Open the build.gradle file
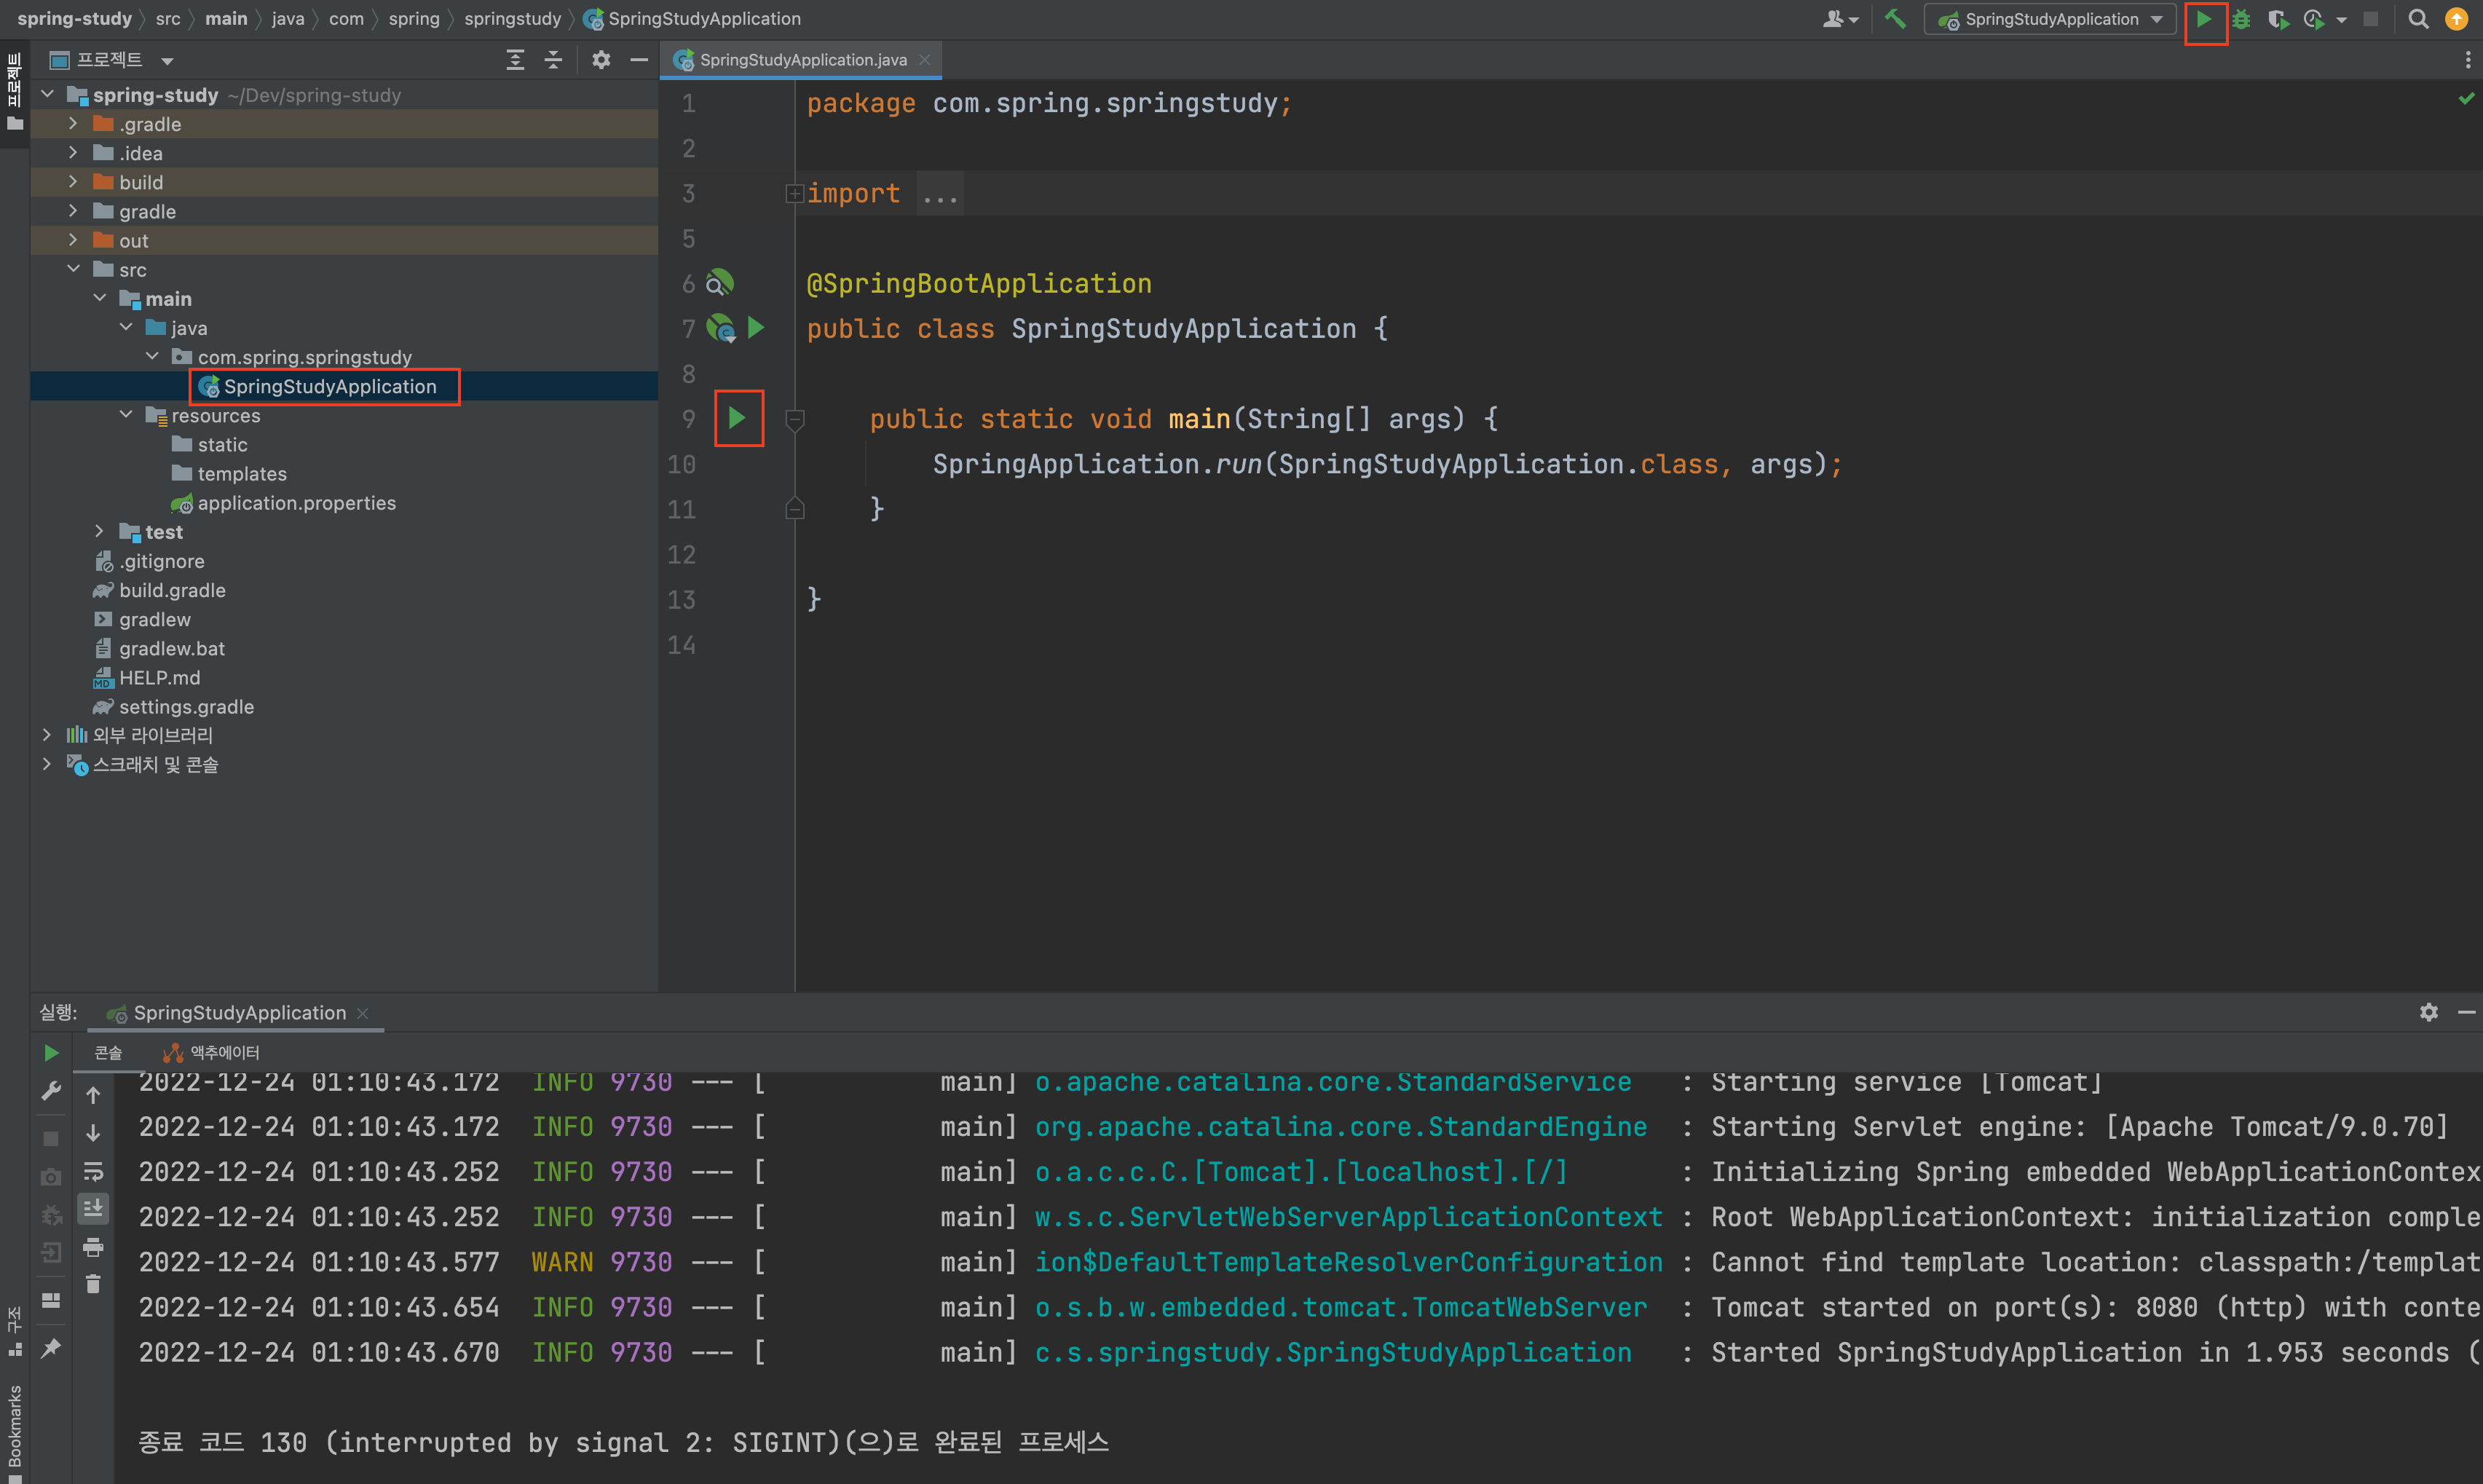2483x1484 pixels. [x=172, y=590]
